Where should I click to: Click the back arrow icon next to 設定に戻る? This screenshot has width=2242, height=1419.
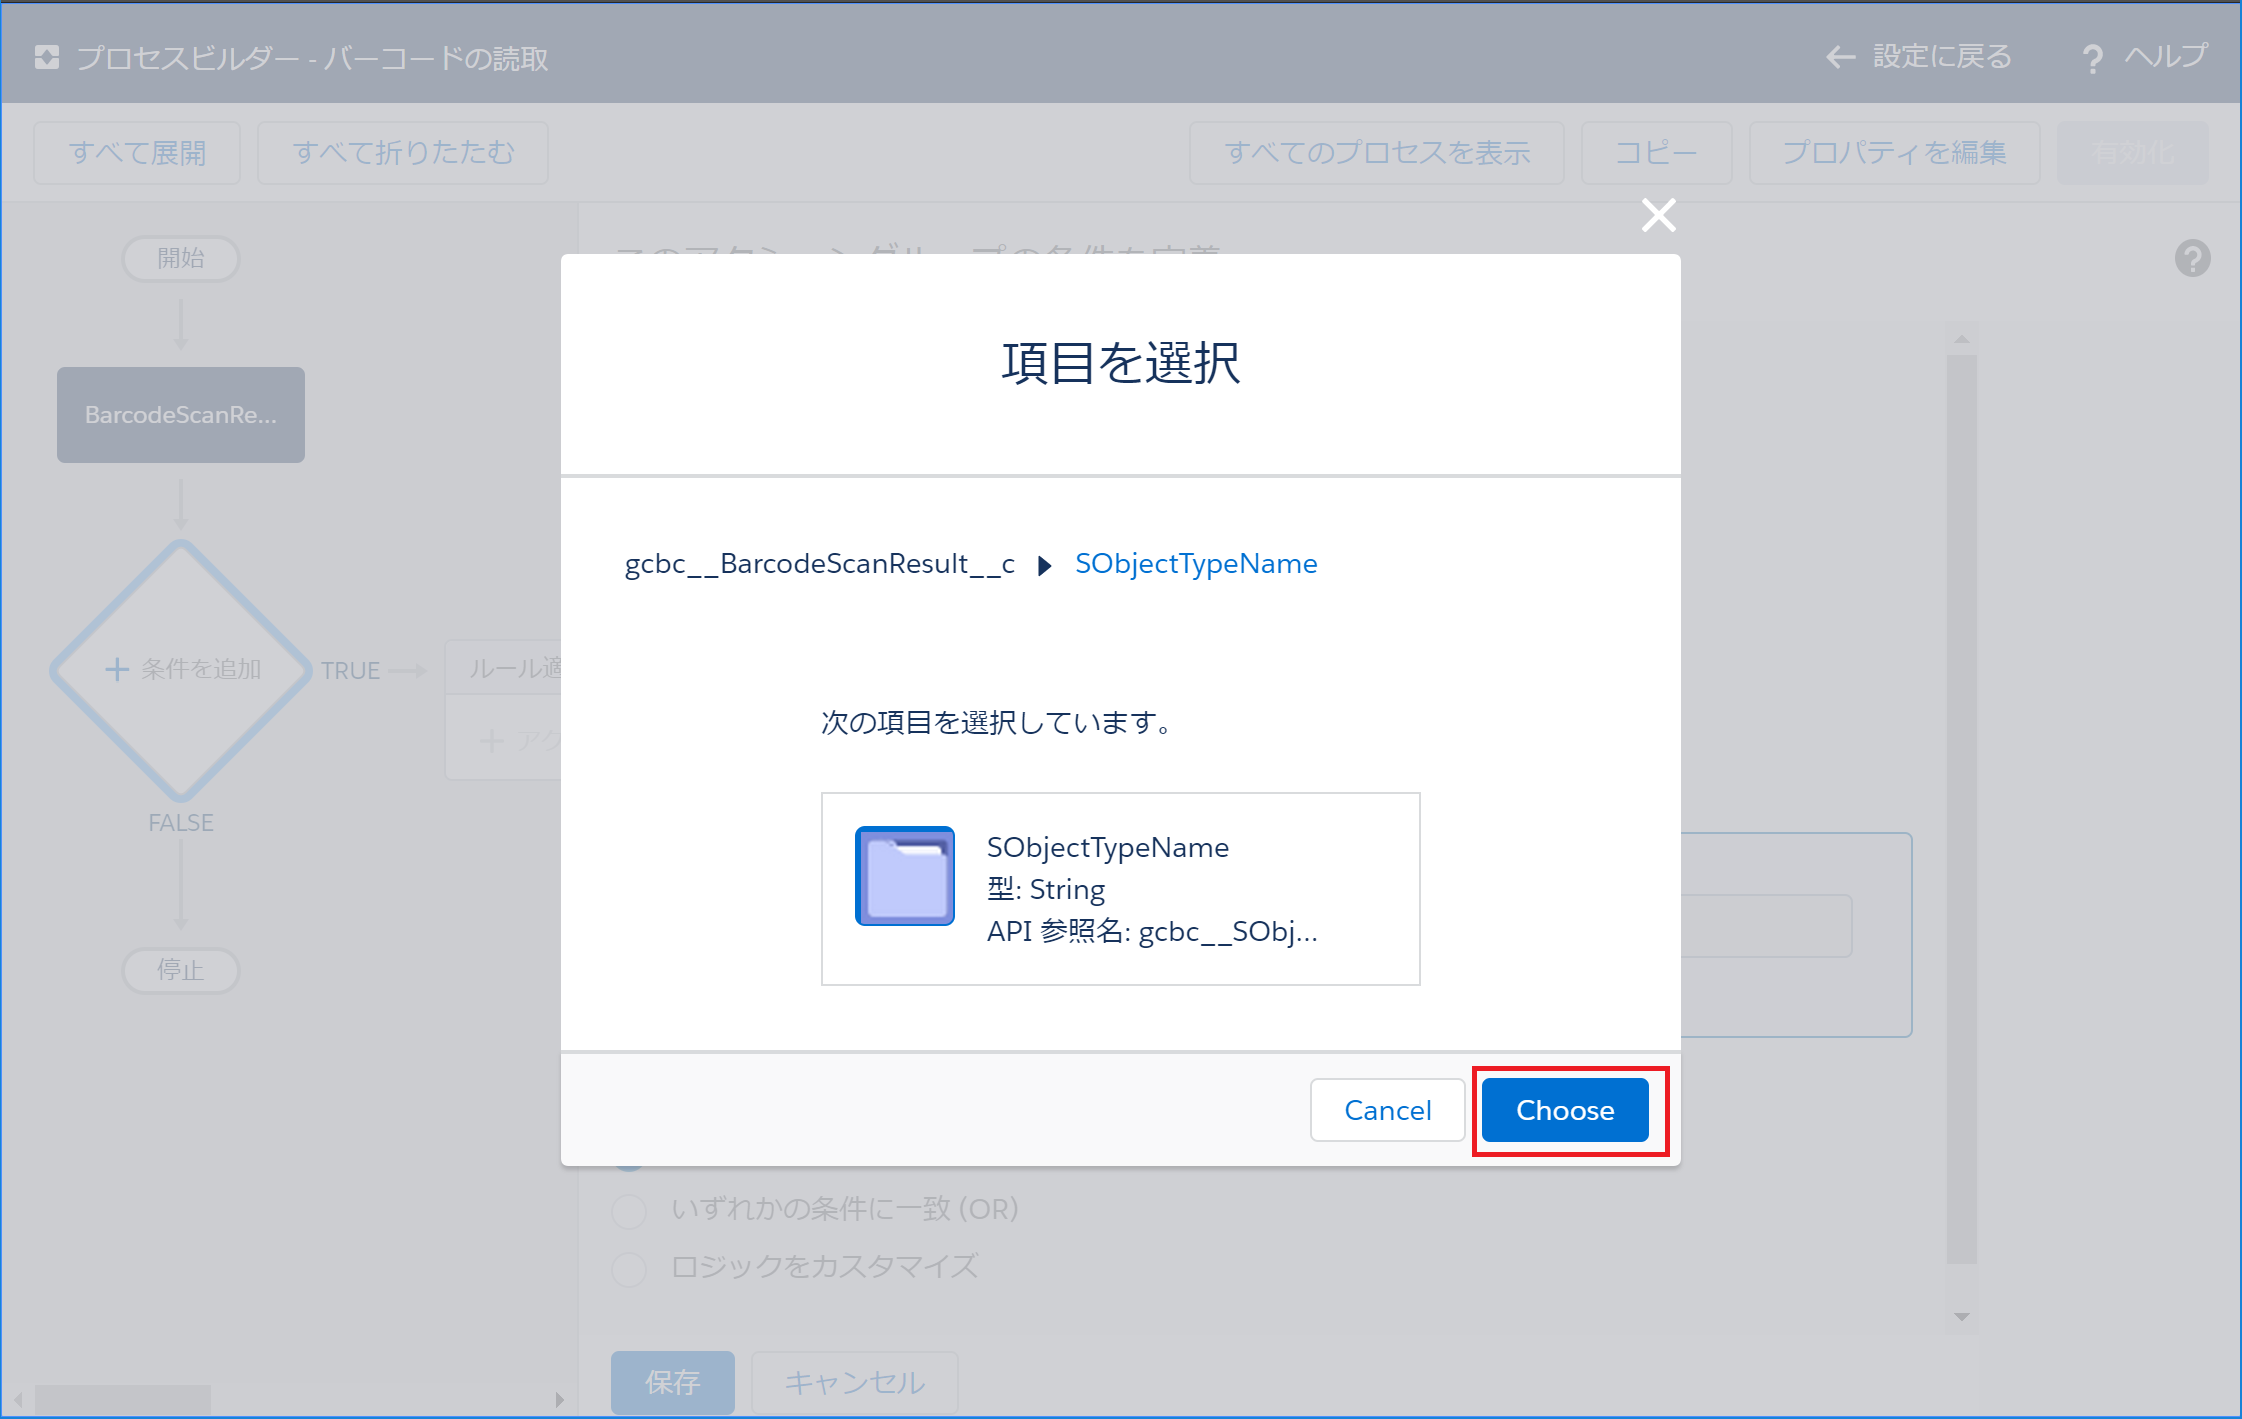click(x=1841, y=58)
